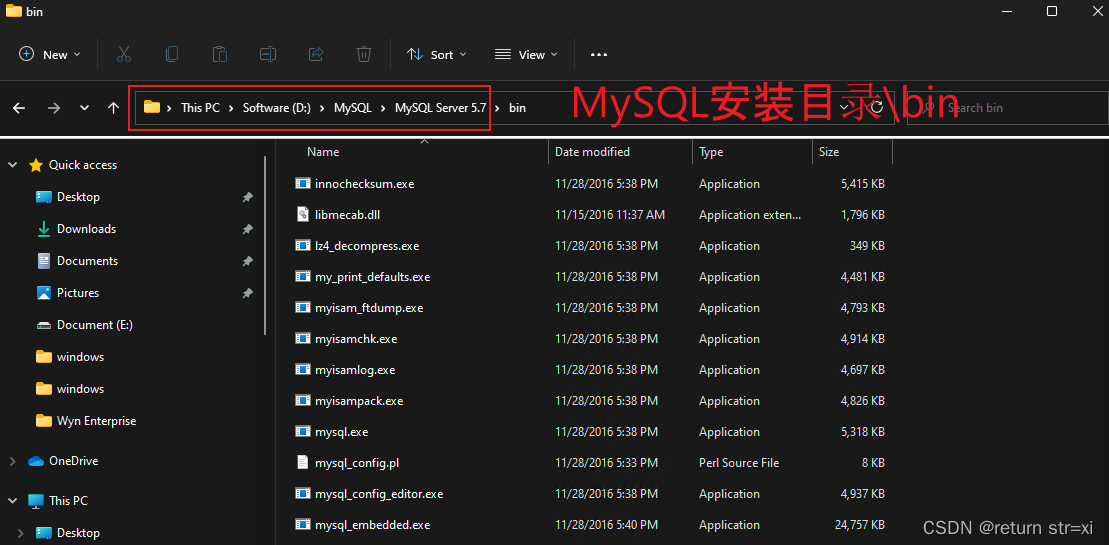Click the bin breadcrumb segment

click(517, 108)
